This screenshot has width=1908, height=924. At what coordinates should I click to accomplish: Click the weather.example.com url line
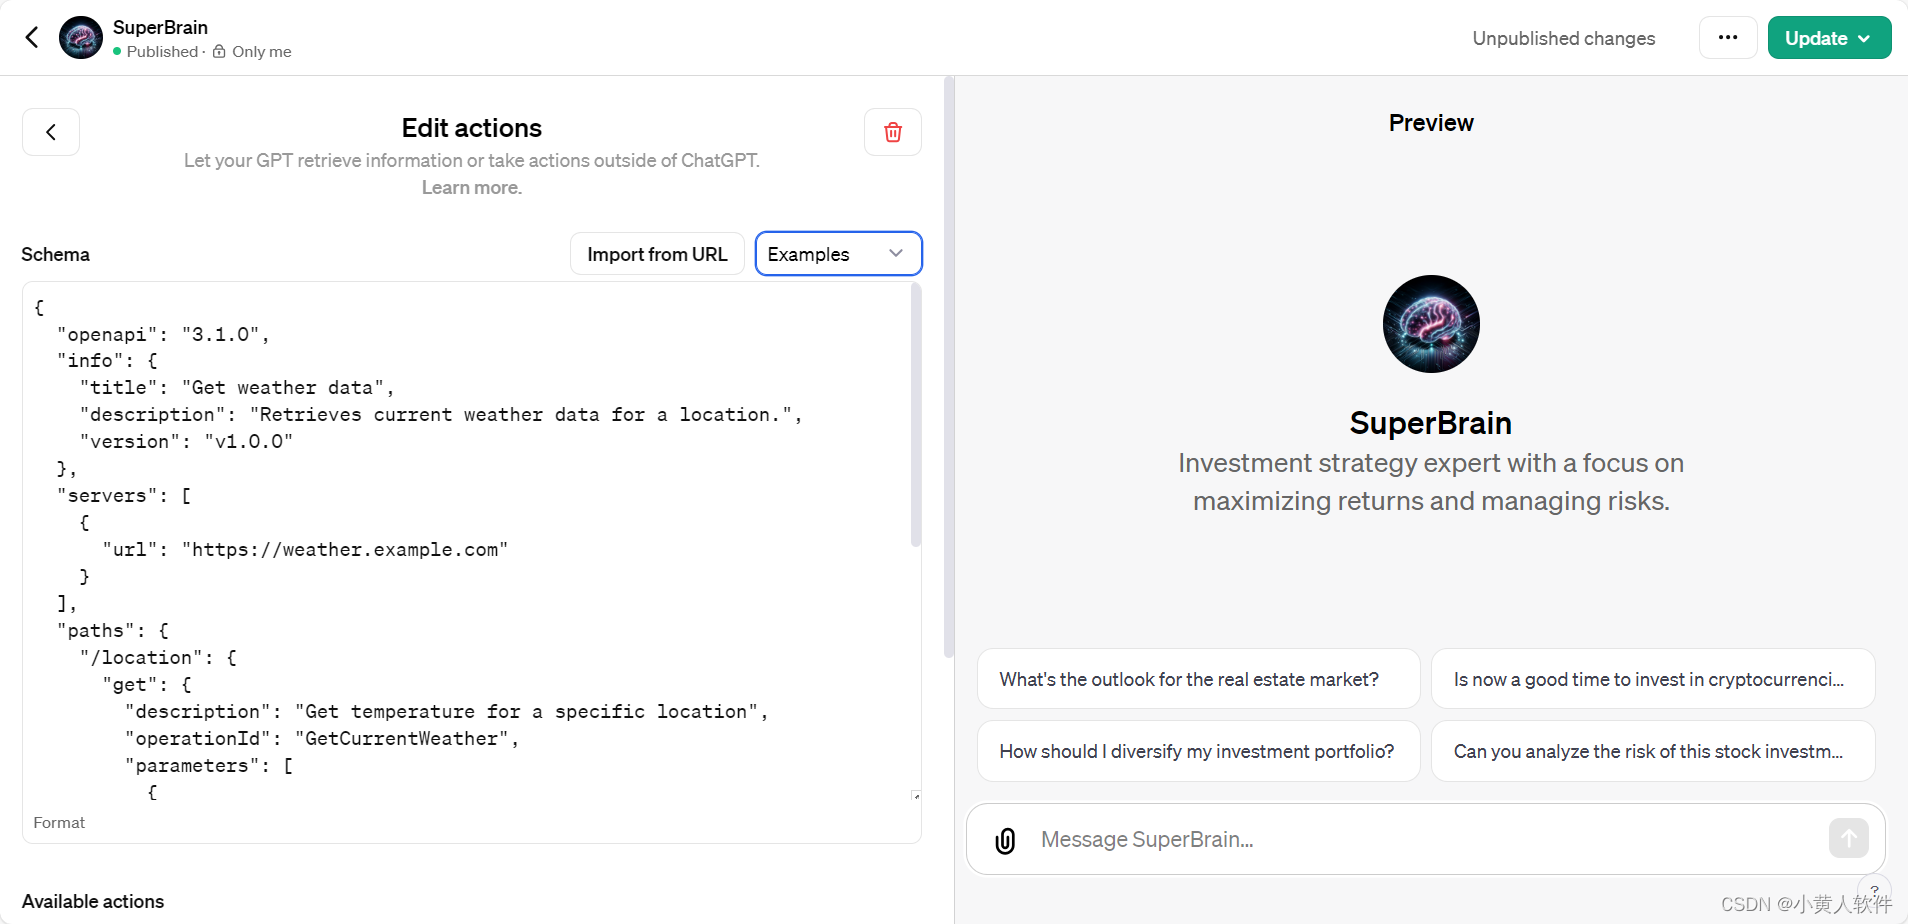[x=305, y=549]
